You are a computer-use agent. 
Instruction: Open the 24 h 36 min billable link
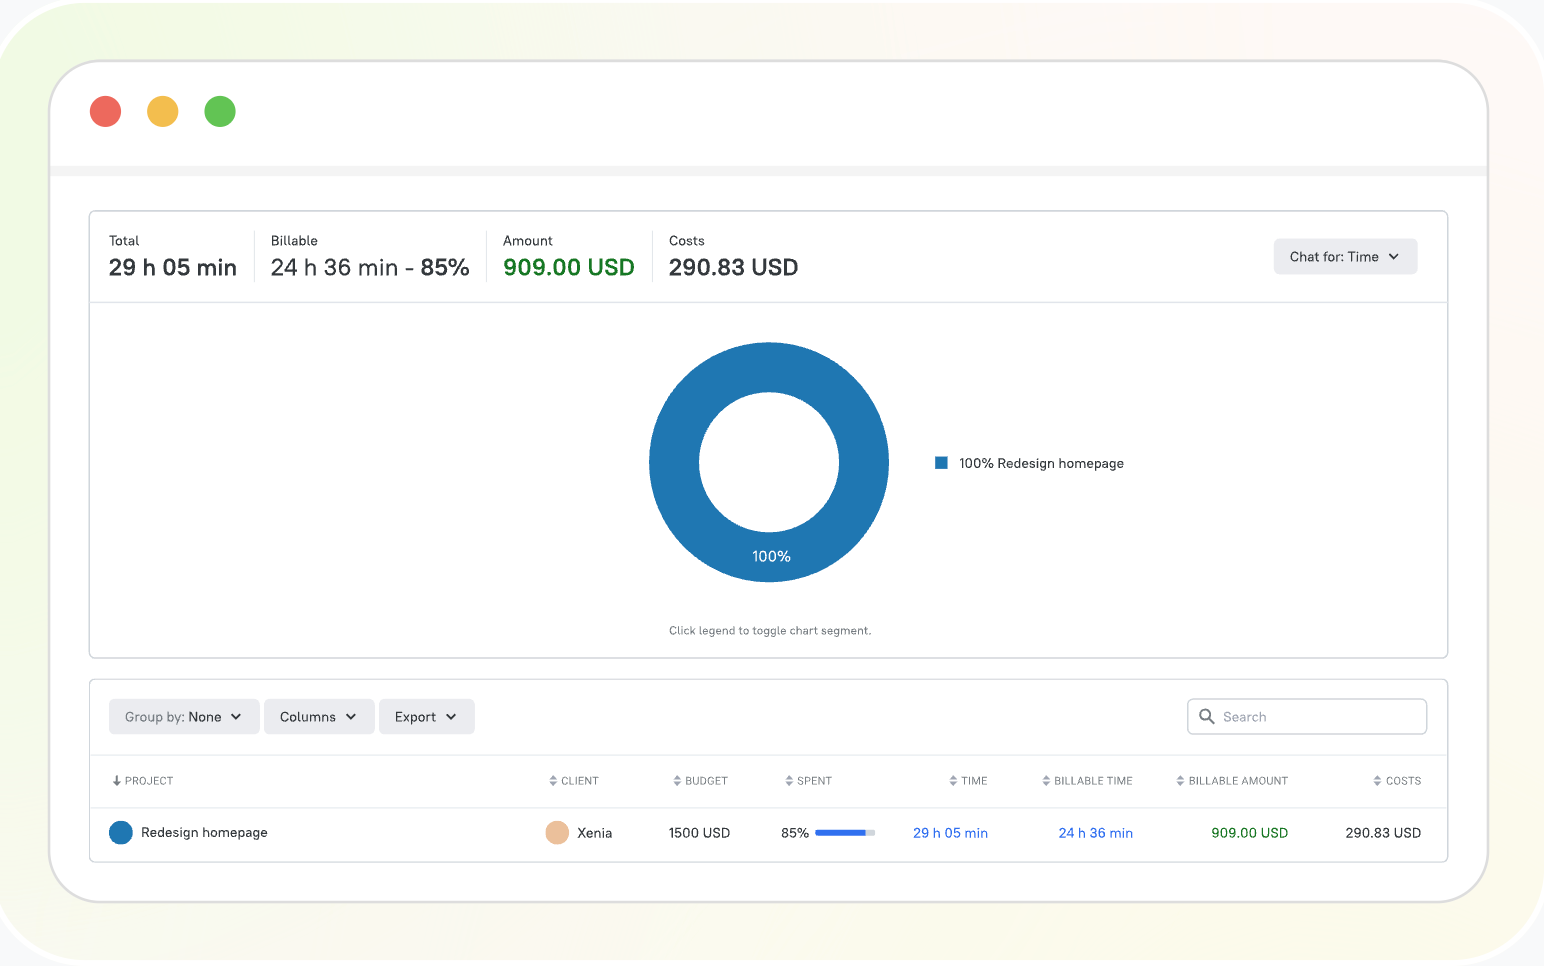click(1095, 833)
